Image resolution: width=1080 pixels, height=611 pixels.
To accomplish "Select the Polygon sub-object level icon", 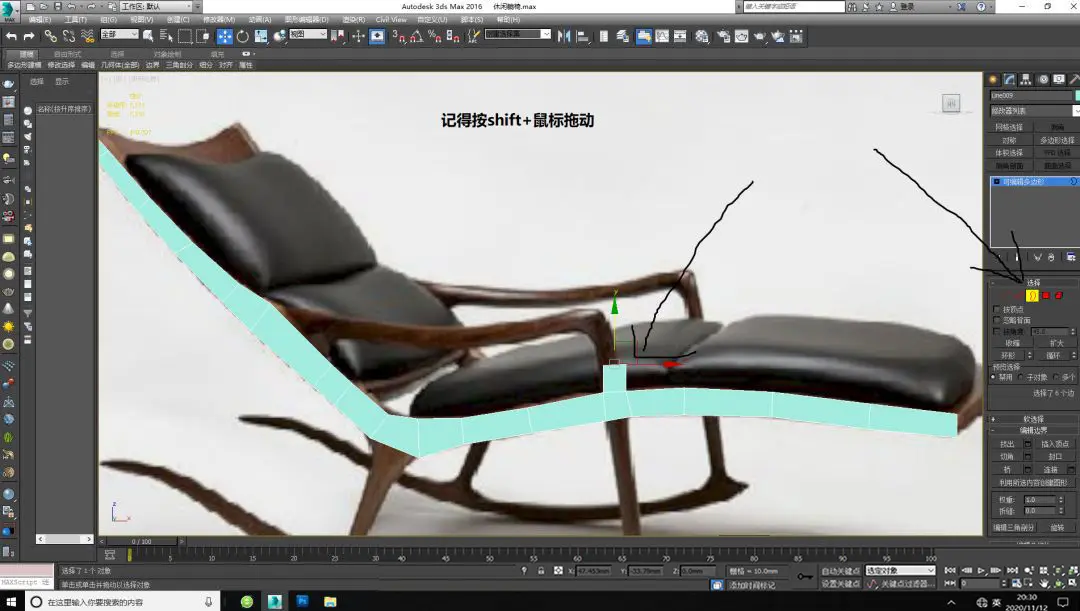I will tap(1046, 296).
